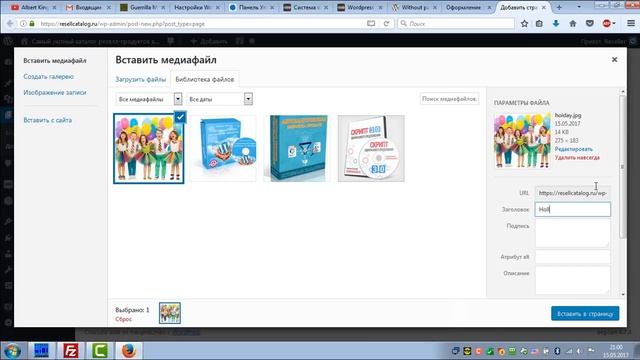This screenshot has width=640, height=360.
Task: Click the preview image in file parameters
Action: [522, 141]
